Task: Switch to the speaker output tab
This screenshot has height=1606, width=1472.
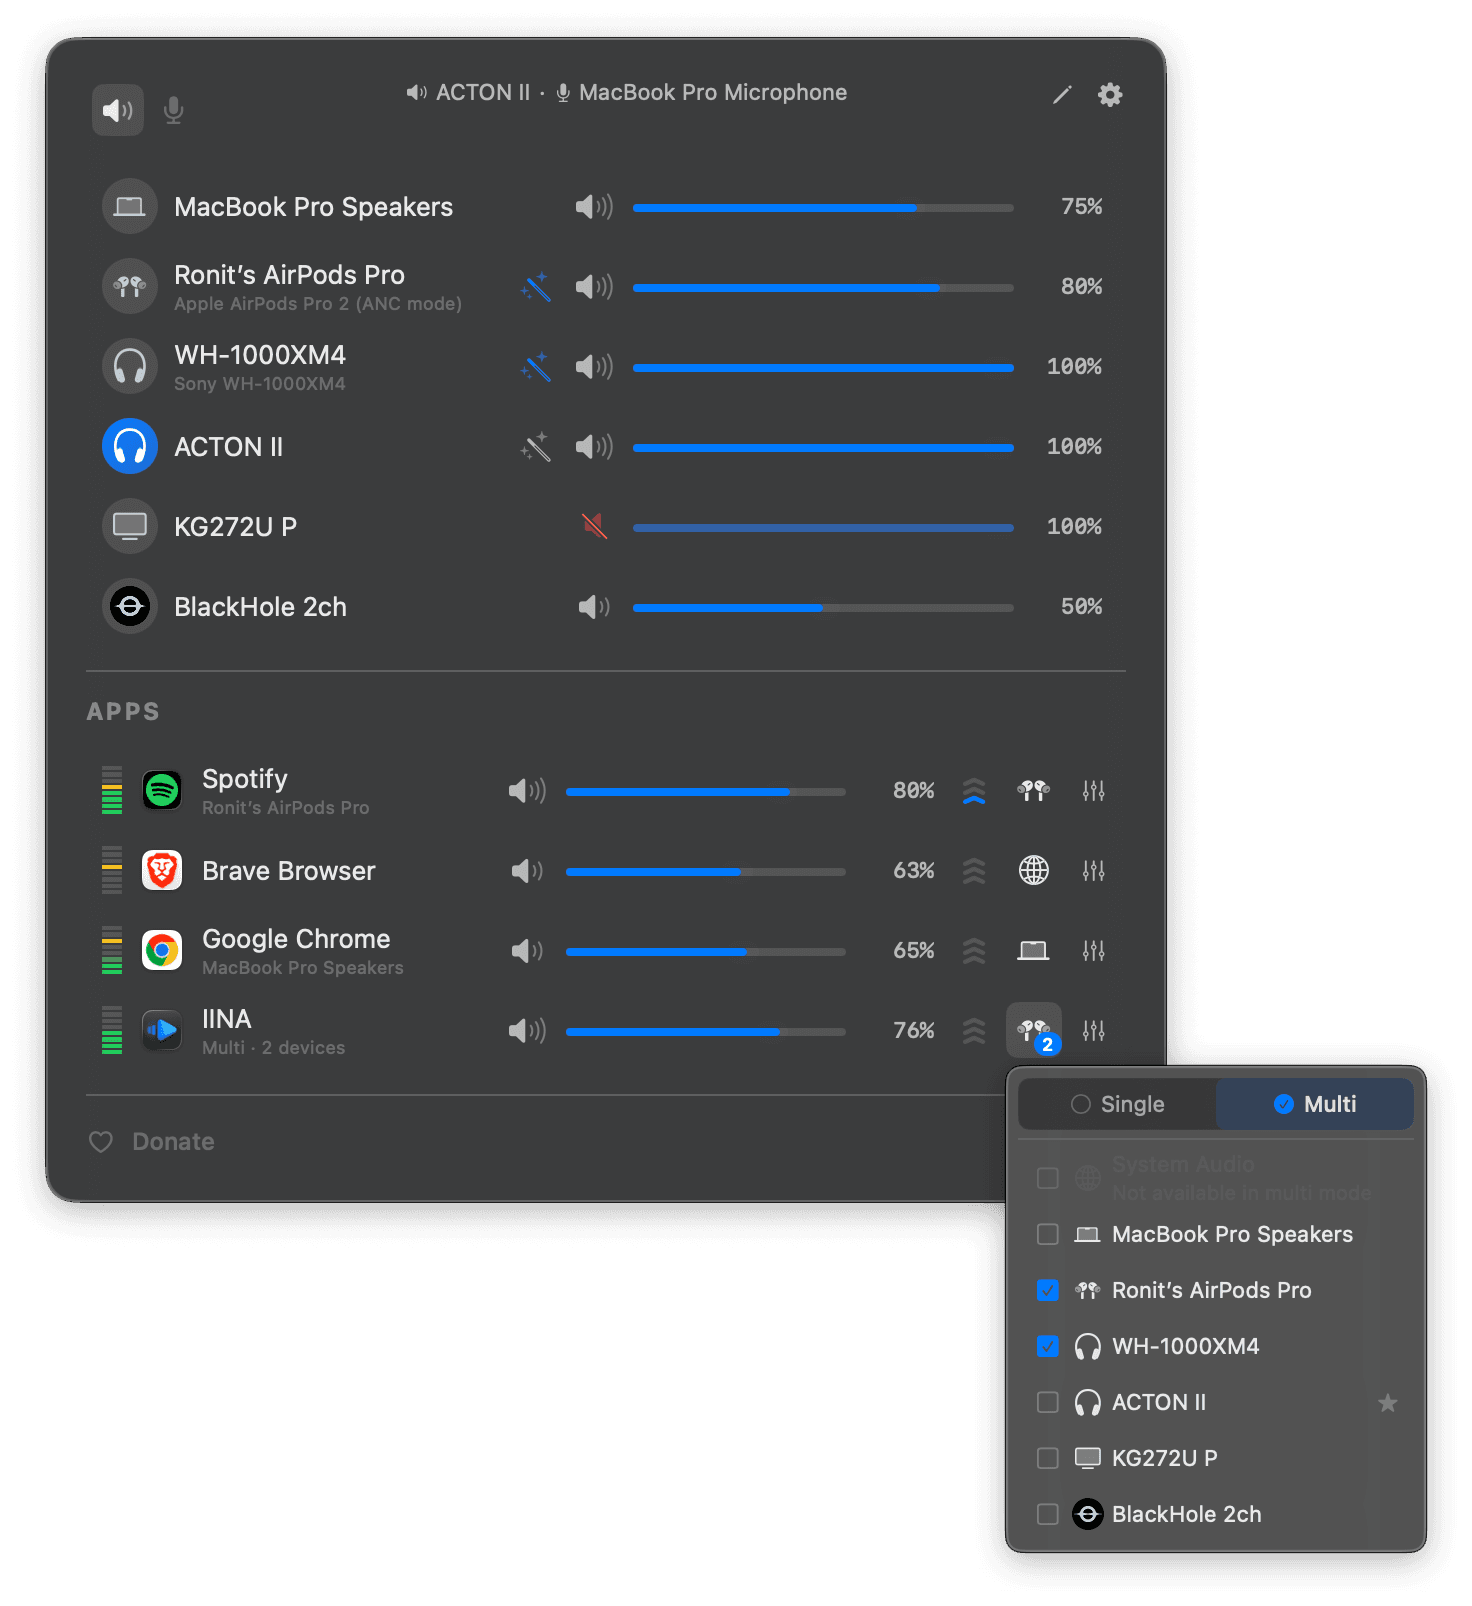Action: [x=118, y=110]
